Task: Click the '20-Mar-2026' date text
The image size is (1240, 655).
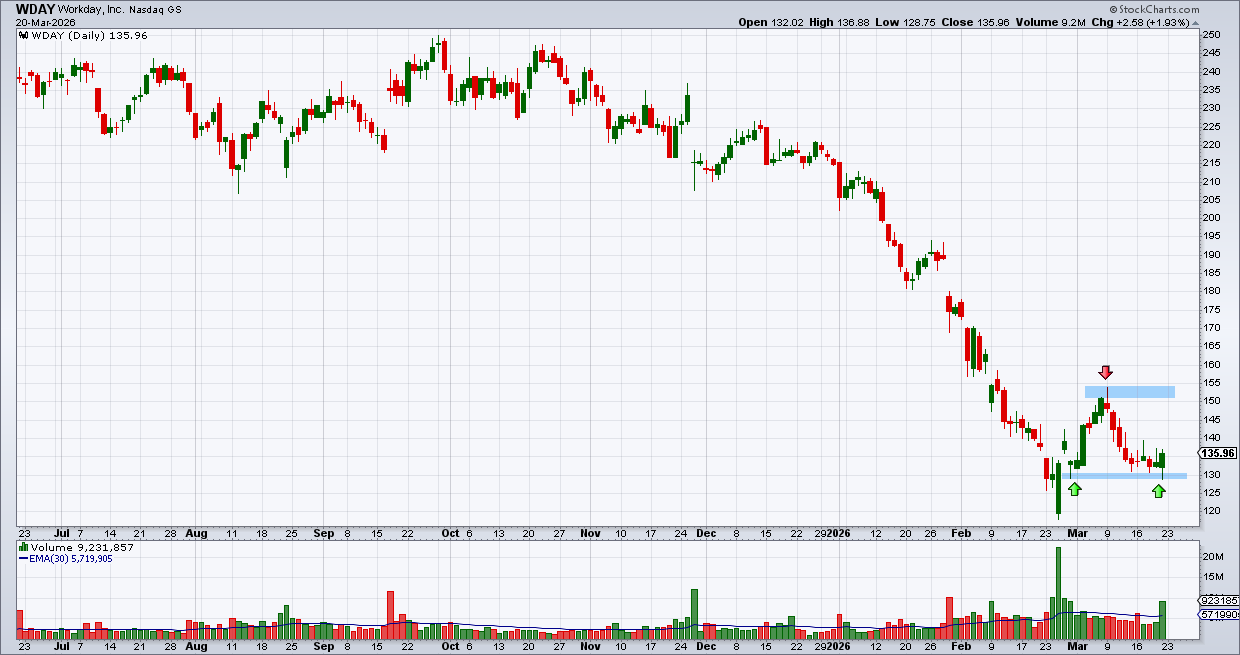Action: tap(45, 22)
